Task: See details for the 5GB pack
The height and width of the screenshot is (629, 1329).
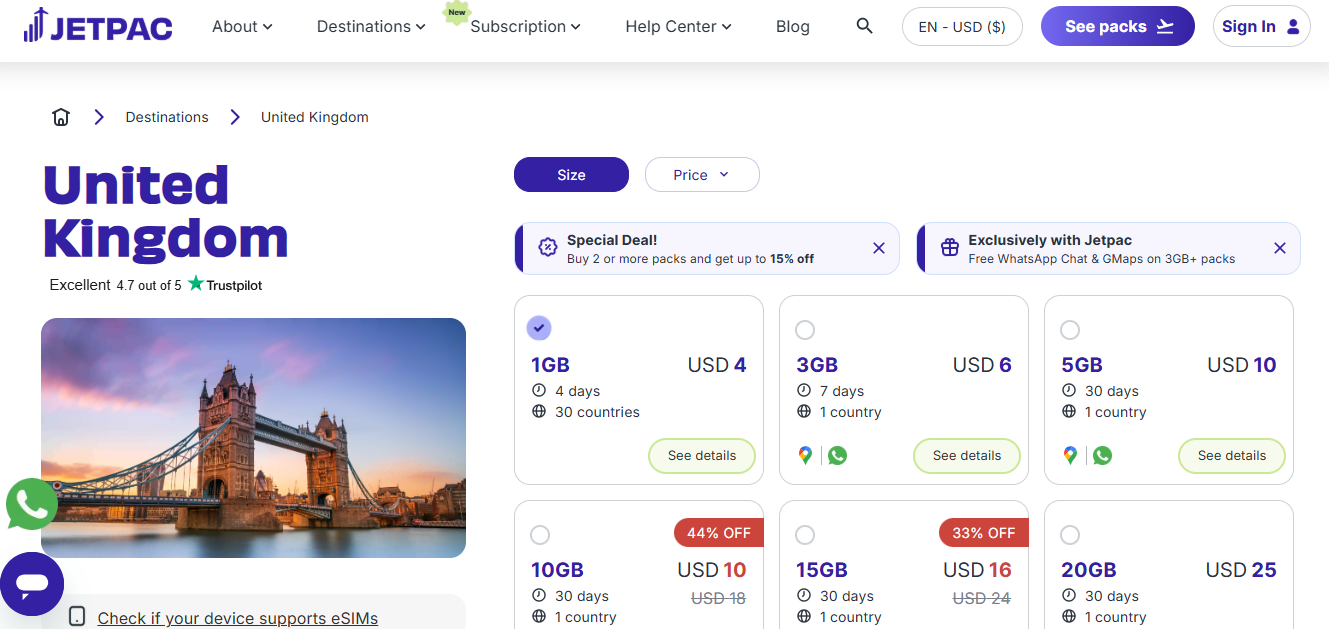Action: tap(1232, 456)
